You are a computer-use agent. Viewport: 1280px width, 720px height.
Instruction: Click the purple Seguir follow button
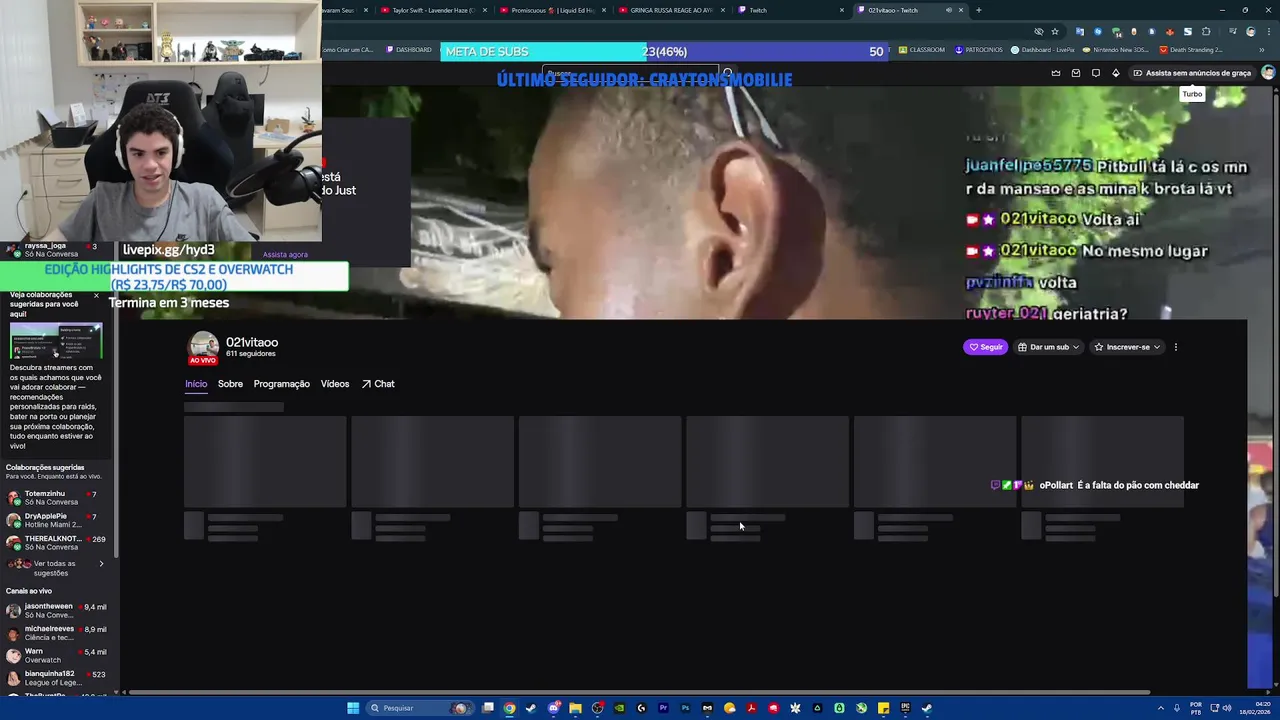[x=985, y=347]
